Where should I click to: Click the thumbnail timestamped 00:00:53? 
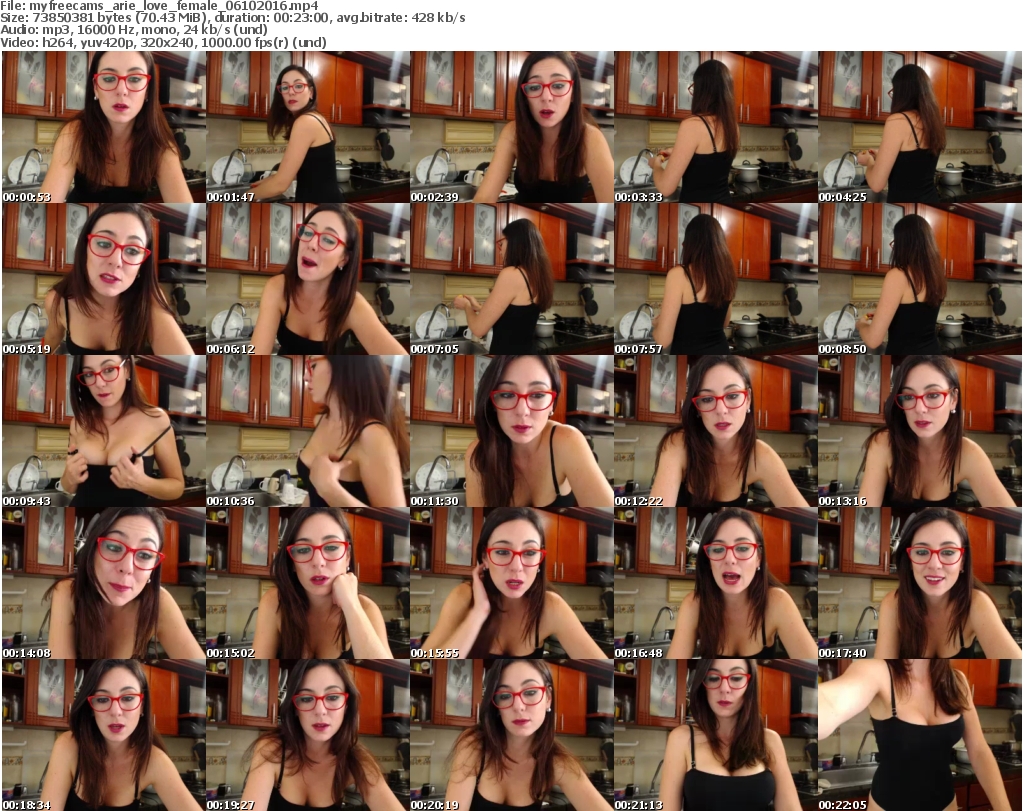104,127
